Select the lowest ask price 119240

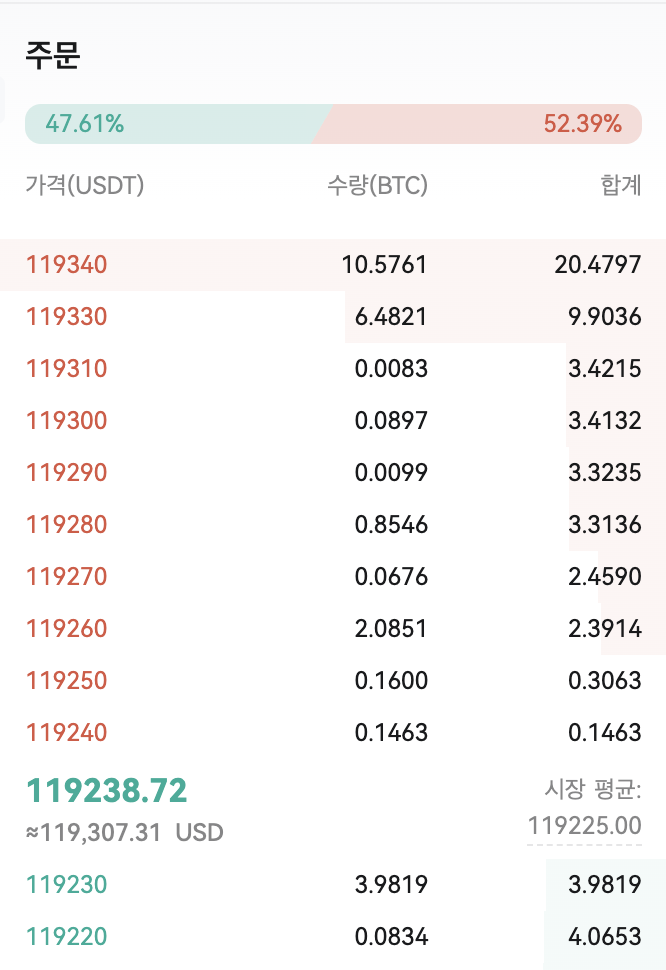pyautogui.click(x=67, y=732)
